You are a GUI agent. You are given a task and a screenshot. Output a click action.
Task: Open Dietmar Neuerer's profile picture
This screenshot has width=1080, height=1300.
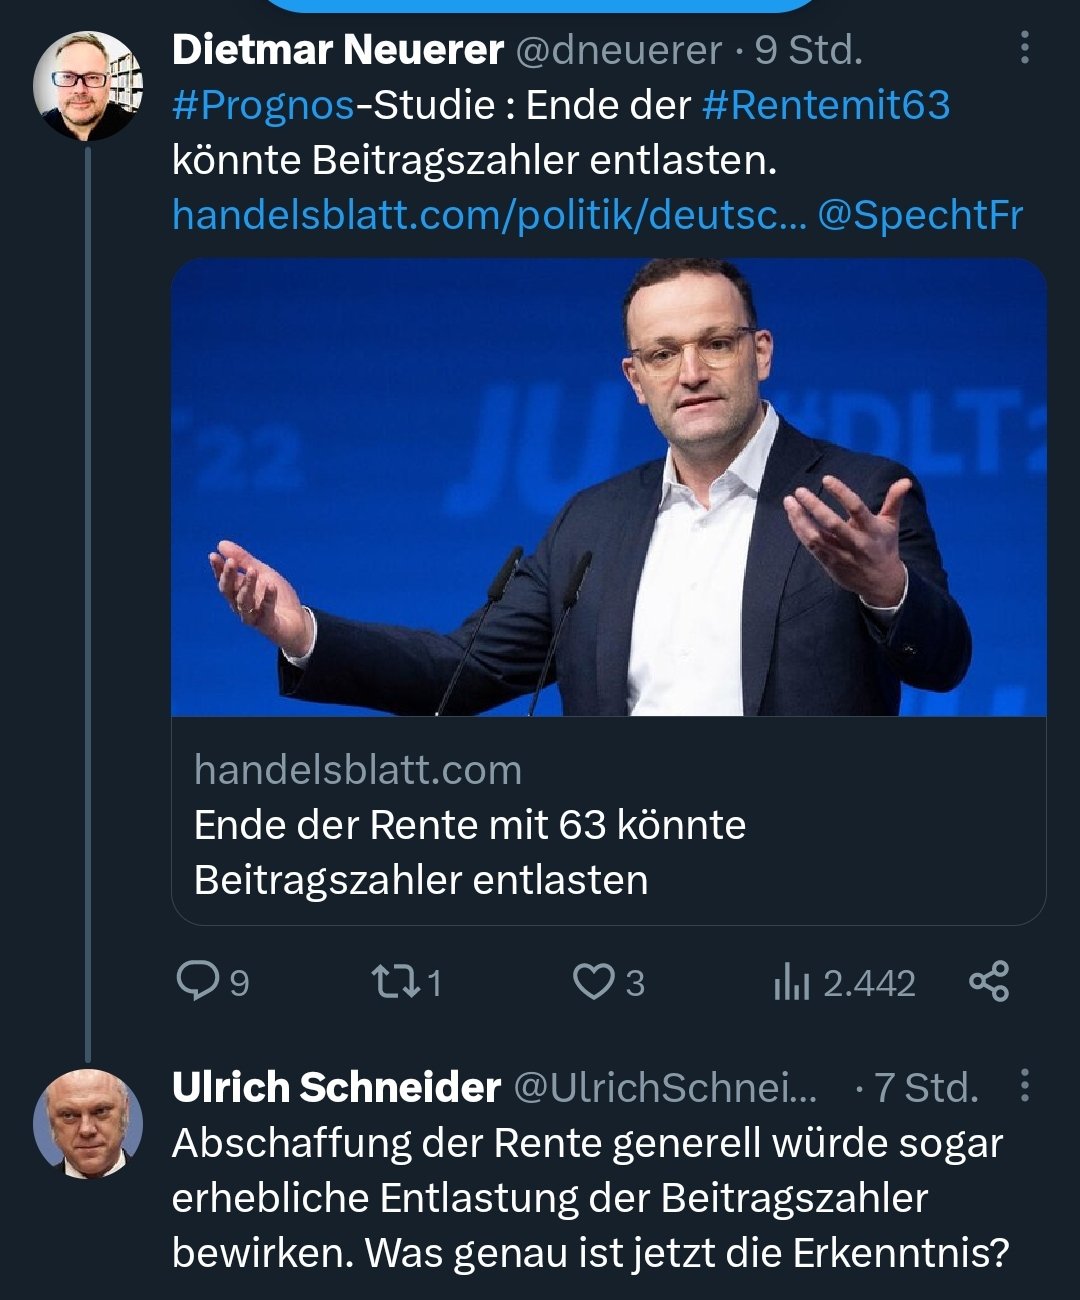pyautogui.click(x=87, y=86)
